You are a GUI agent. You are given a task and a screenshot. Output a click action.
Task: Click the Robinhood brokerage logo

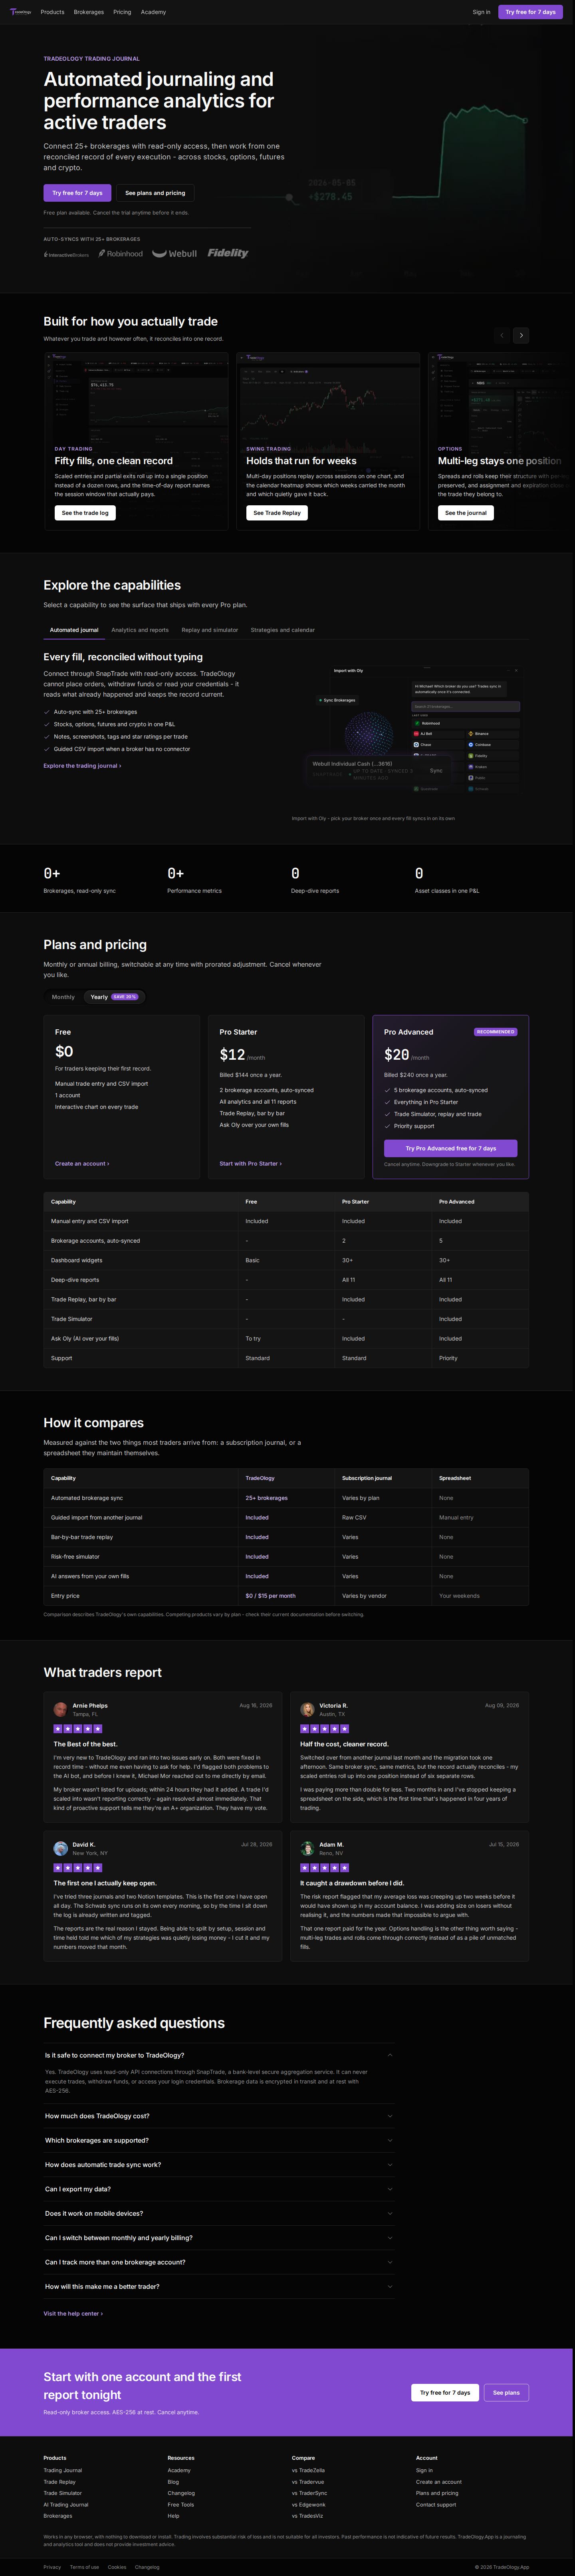click(x=121, y=254)
